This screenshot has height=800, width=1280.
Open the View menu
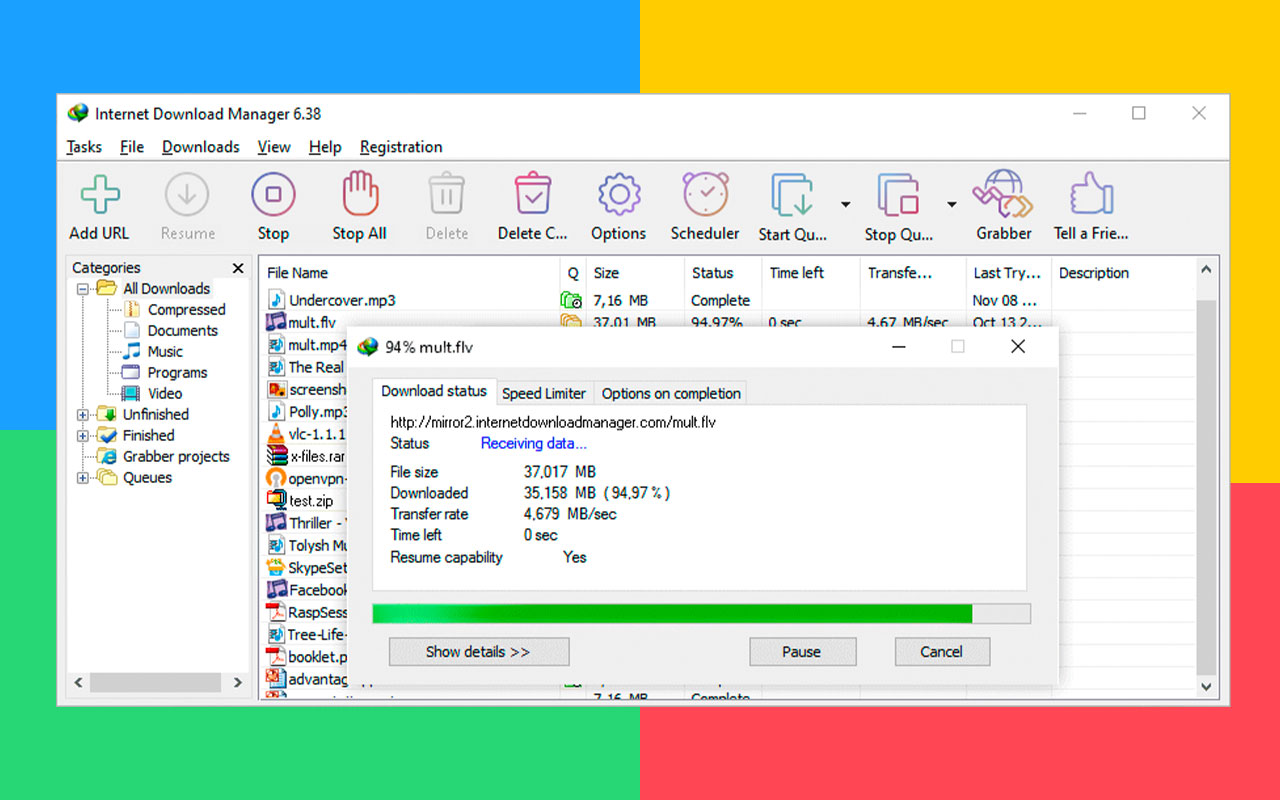pos(274,147)
